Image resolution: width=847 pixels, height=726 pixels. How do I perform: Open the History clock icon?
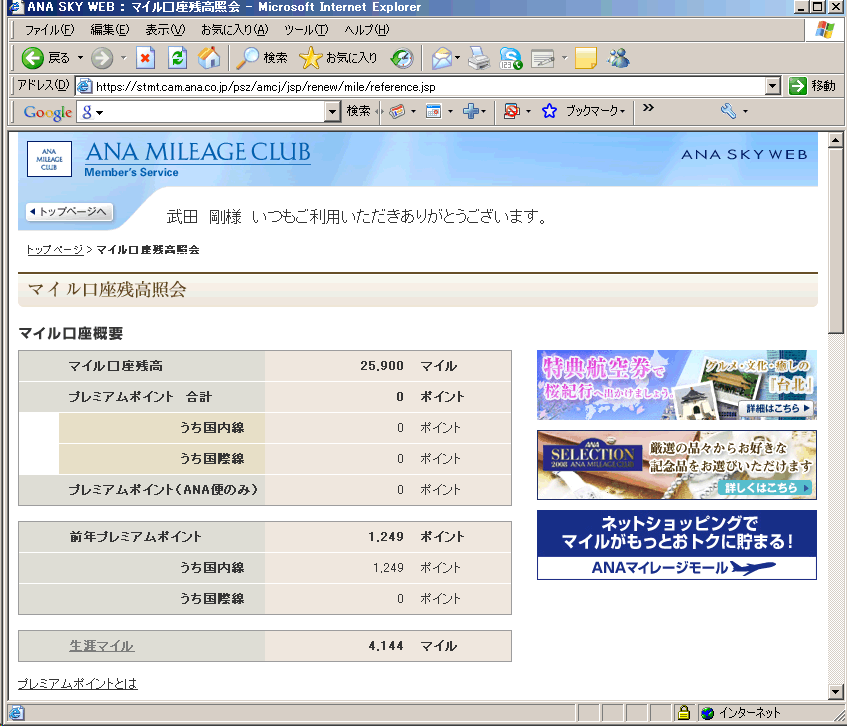coord(402,58)
